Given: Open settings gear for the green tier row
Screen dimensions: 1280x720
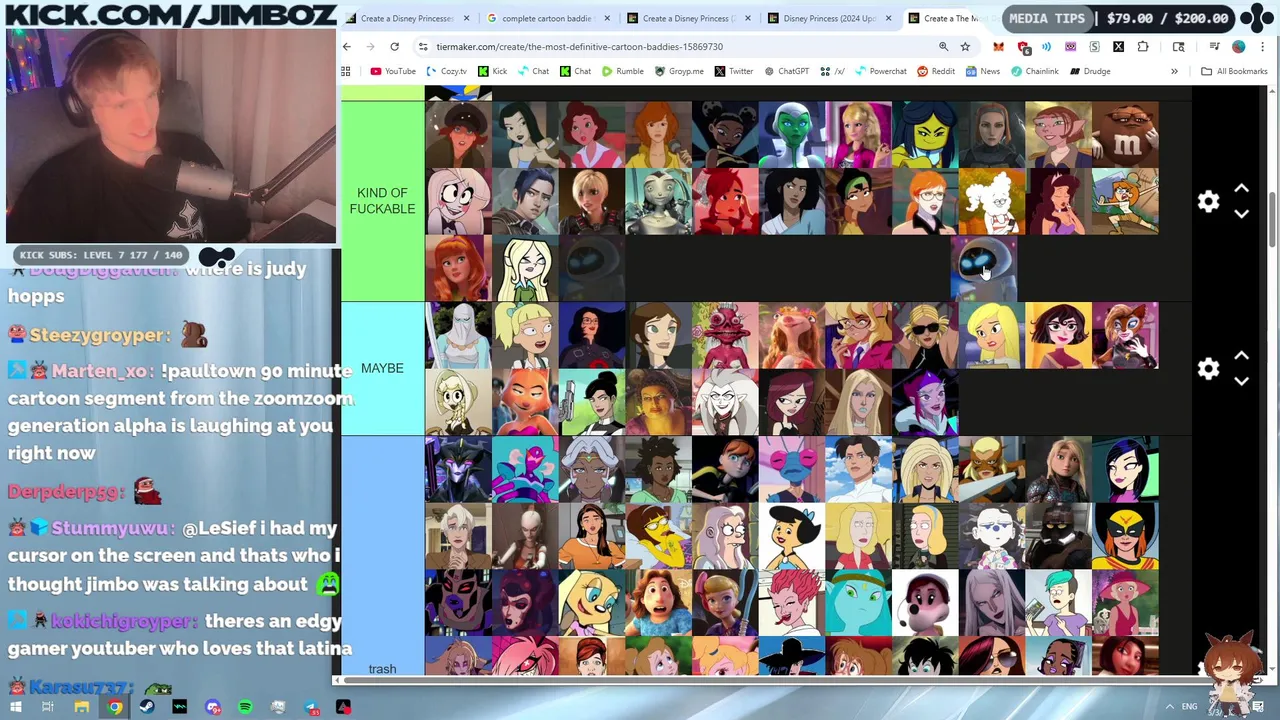Looking at the screenshot, I should pyautogui.click(x=1208, y=202).
